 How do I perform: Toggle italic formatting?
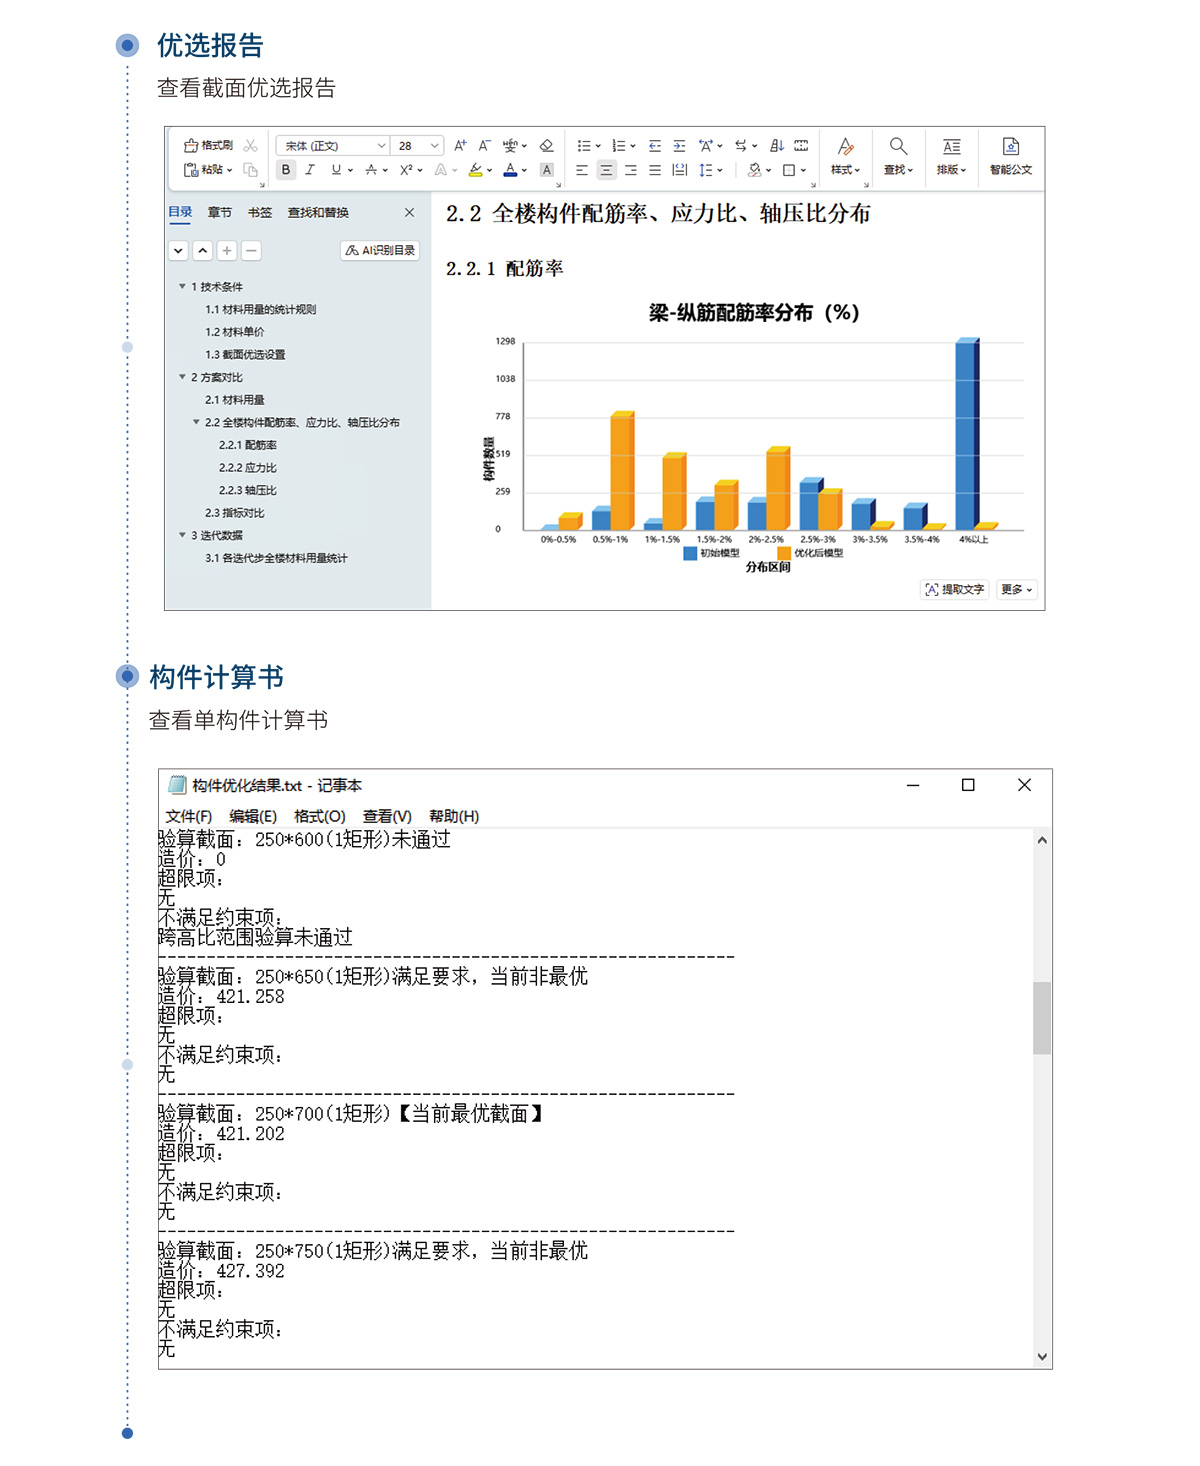tap(309, 170)
